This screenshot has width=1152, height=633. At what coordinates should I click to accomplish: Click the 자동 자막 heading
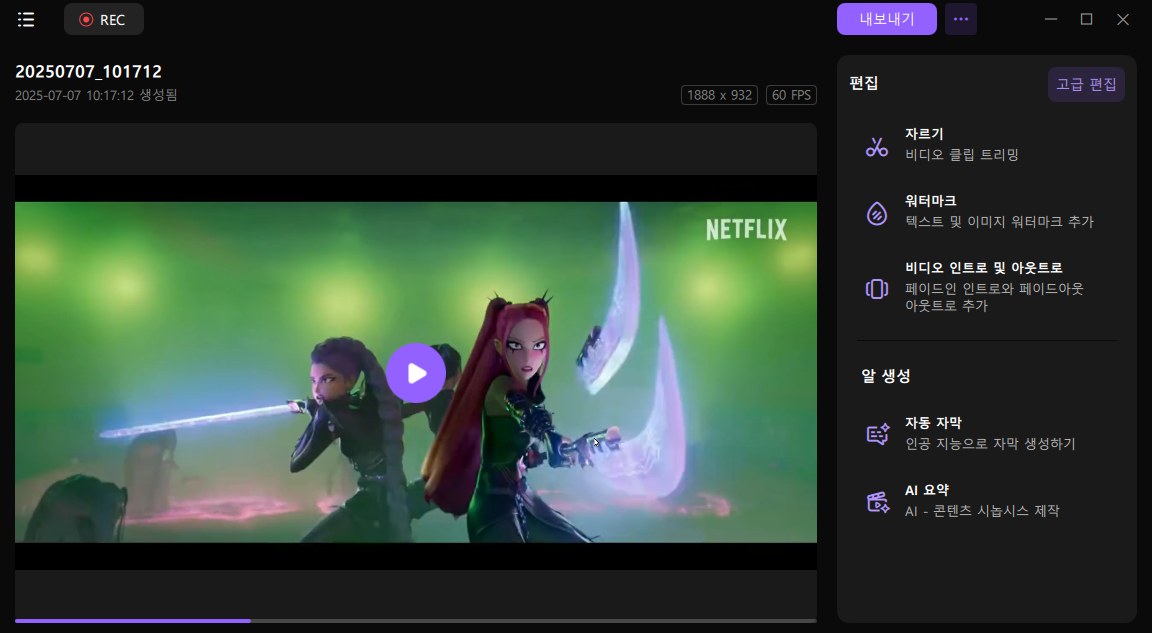933,423
